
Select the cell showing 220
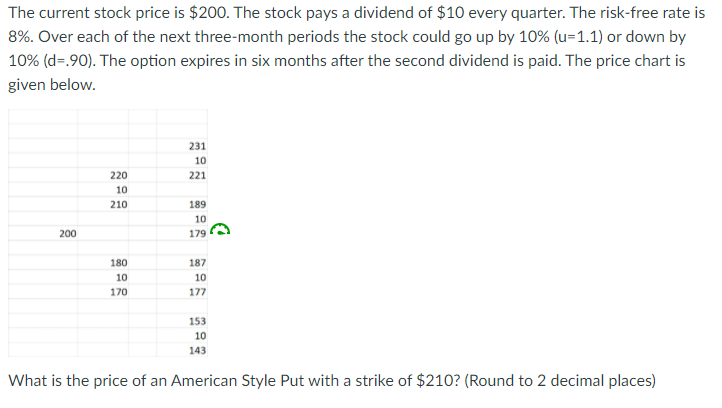(x=119, y=175)
